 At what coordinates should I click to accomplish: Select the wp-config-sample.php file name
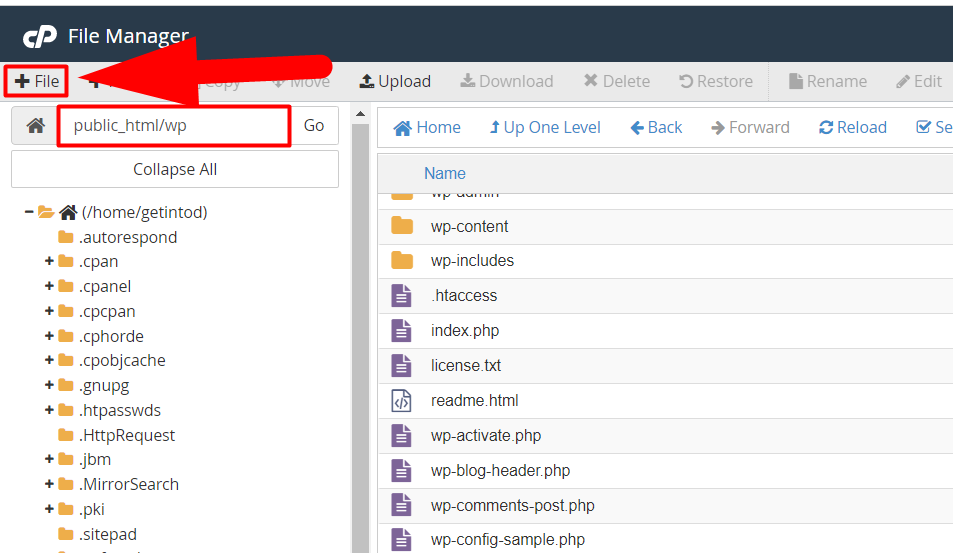coord(507,540)
